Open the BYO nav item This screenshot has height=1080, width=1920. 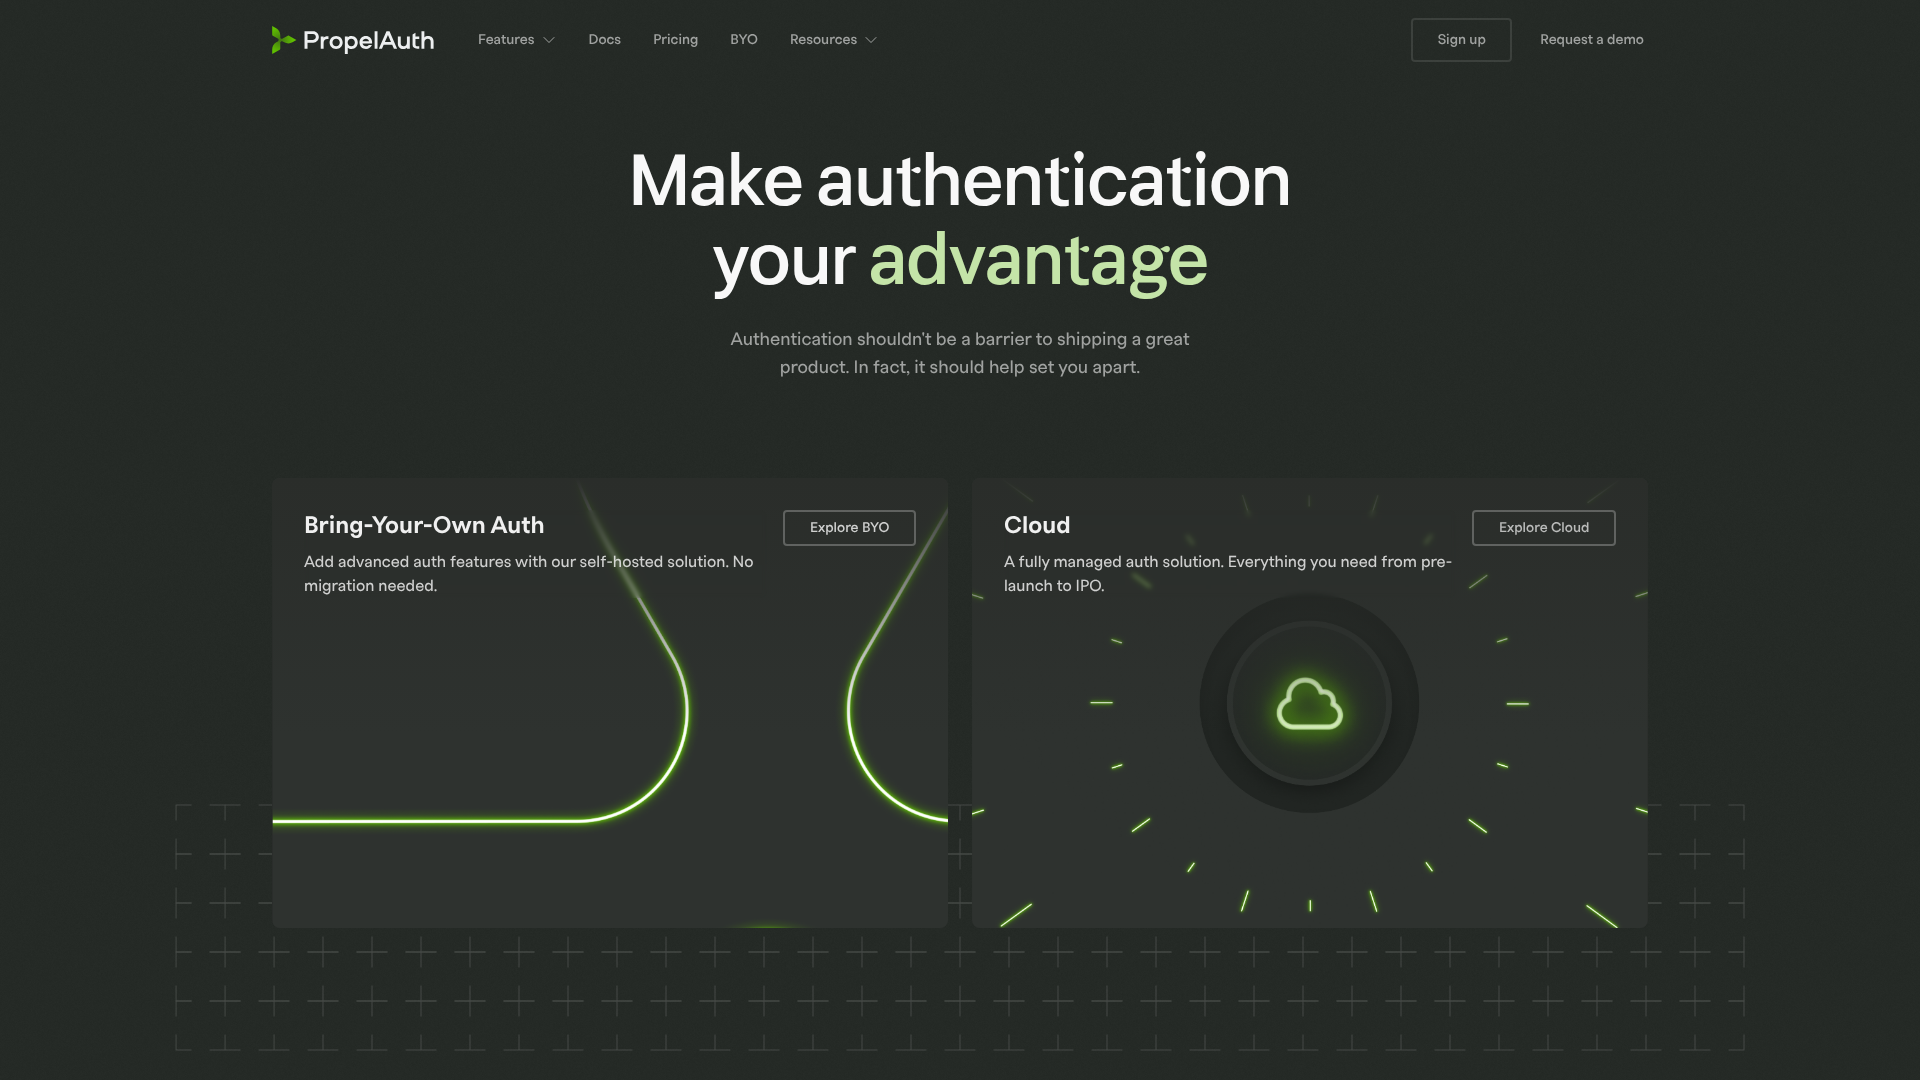pyautogui.click(x=743, y=39)
